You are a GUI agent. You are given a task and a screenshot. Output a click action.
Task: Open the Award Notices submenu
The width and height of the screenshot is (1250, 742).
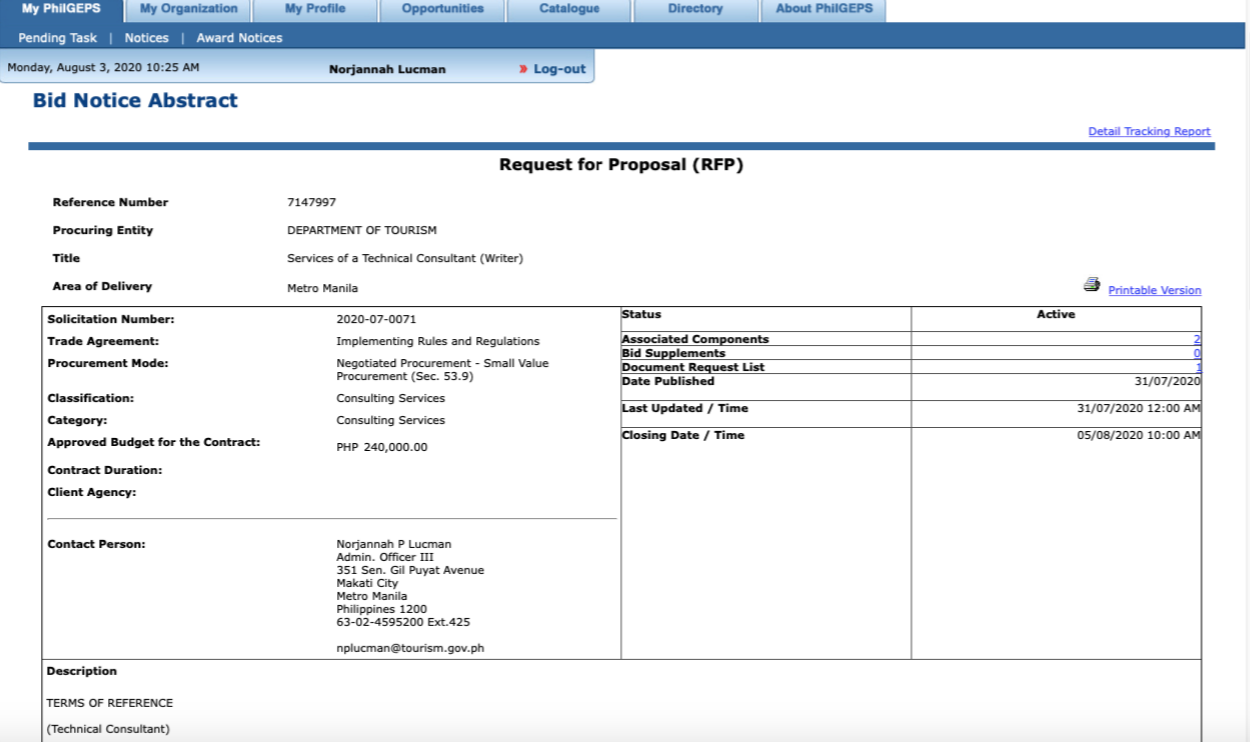pyautogui.click(x=239, y=38)
